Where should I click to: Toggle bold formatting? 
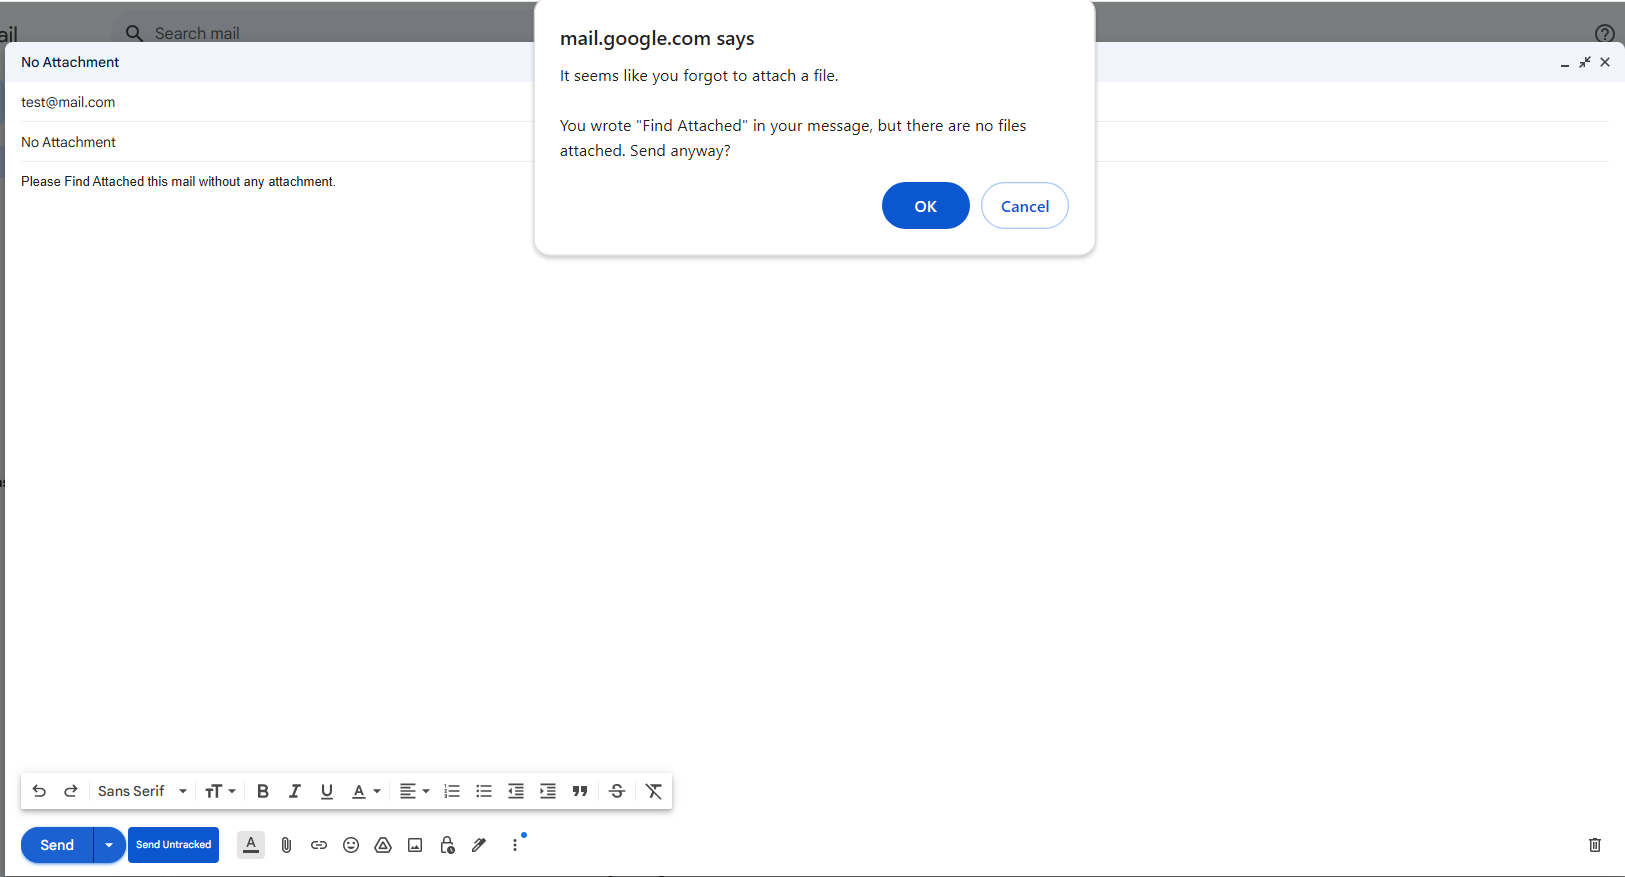tap(263, 791)
